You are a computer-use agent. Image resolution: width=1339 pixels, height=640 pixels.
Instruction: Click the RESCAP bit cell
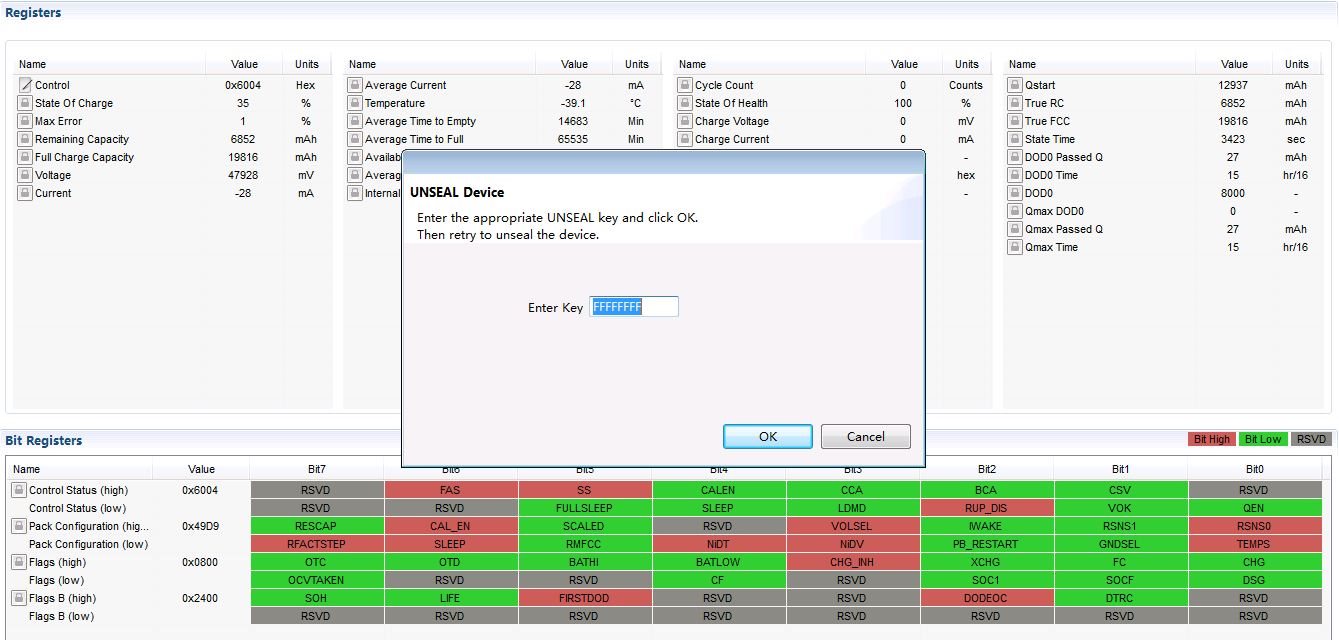[316, 526]
